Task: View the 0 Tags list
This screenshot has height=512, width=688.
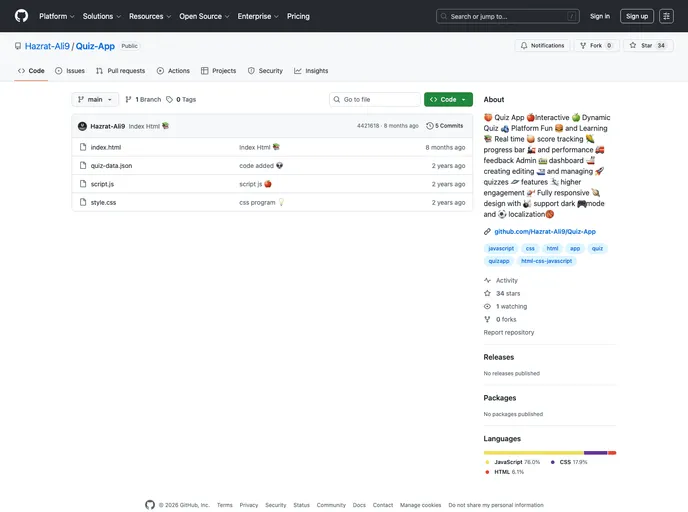Action: pos(181,100)
